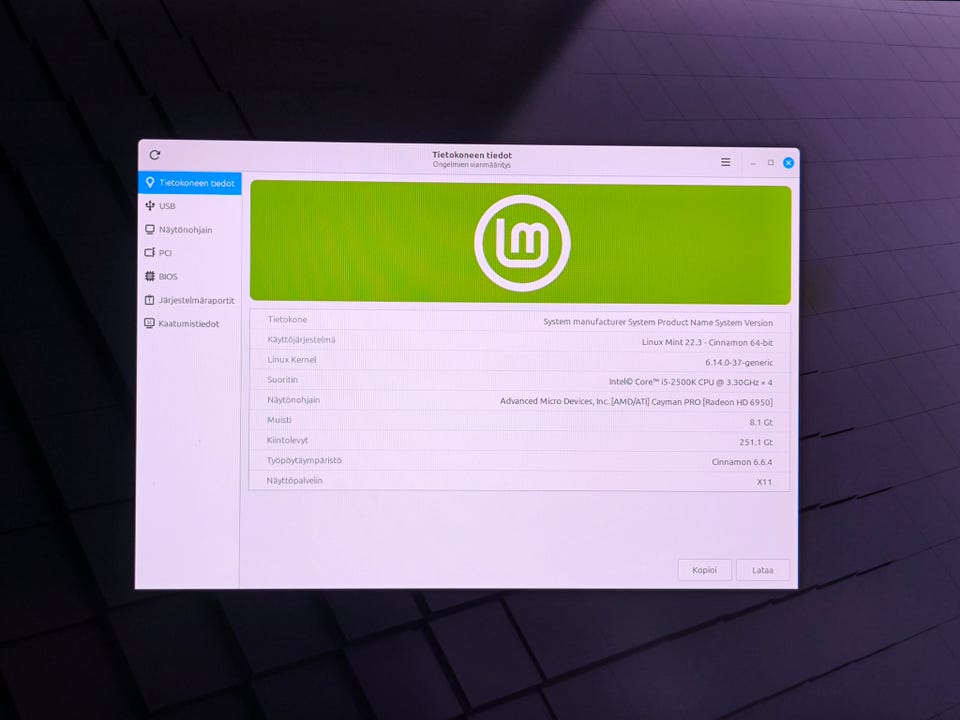Select the memory value 8.1 Gt

761,422
